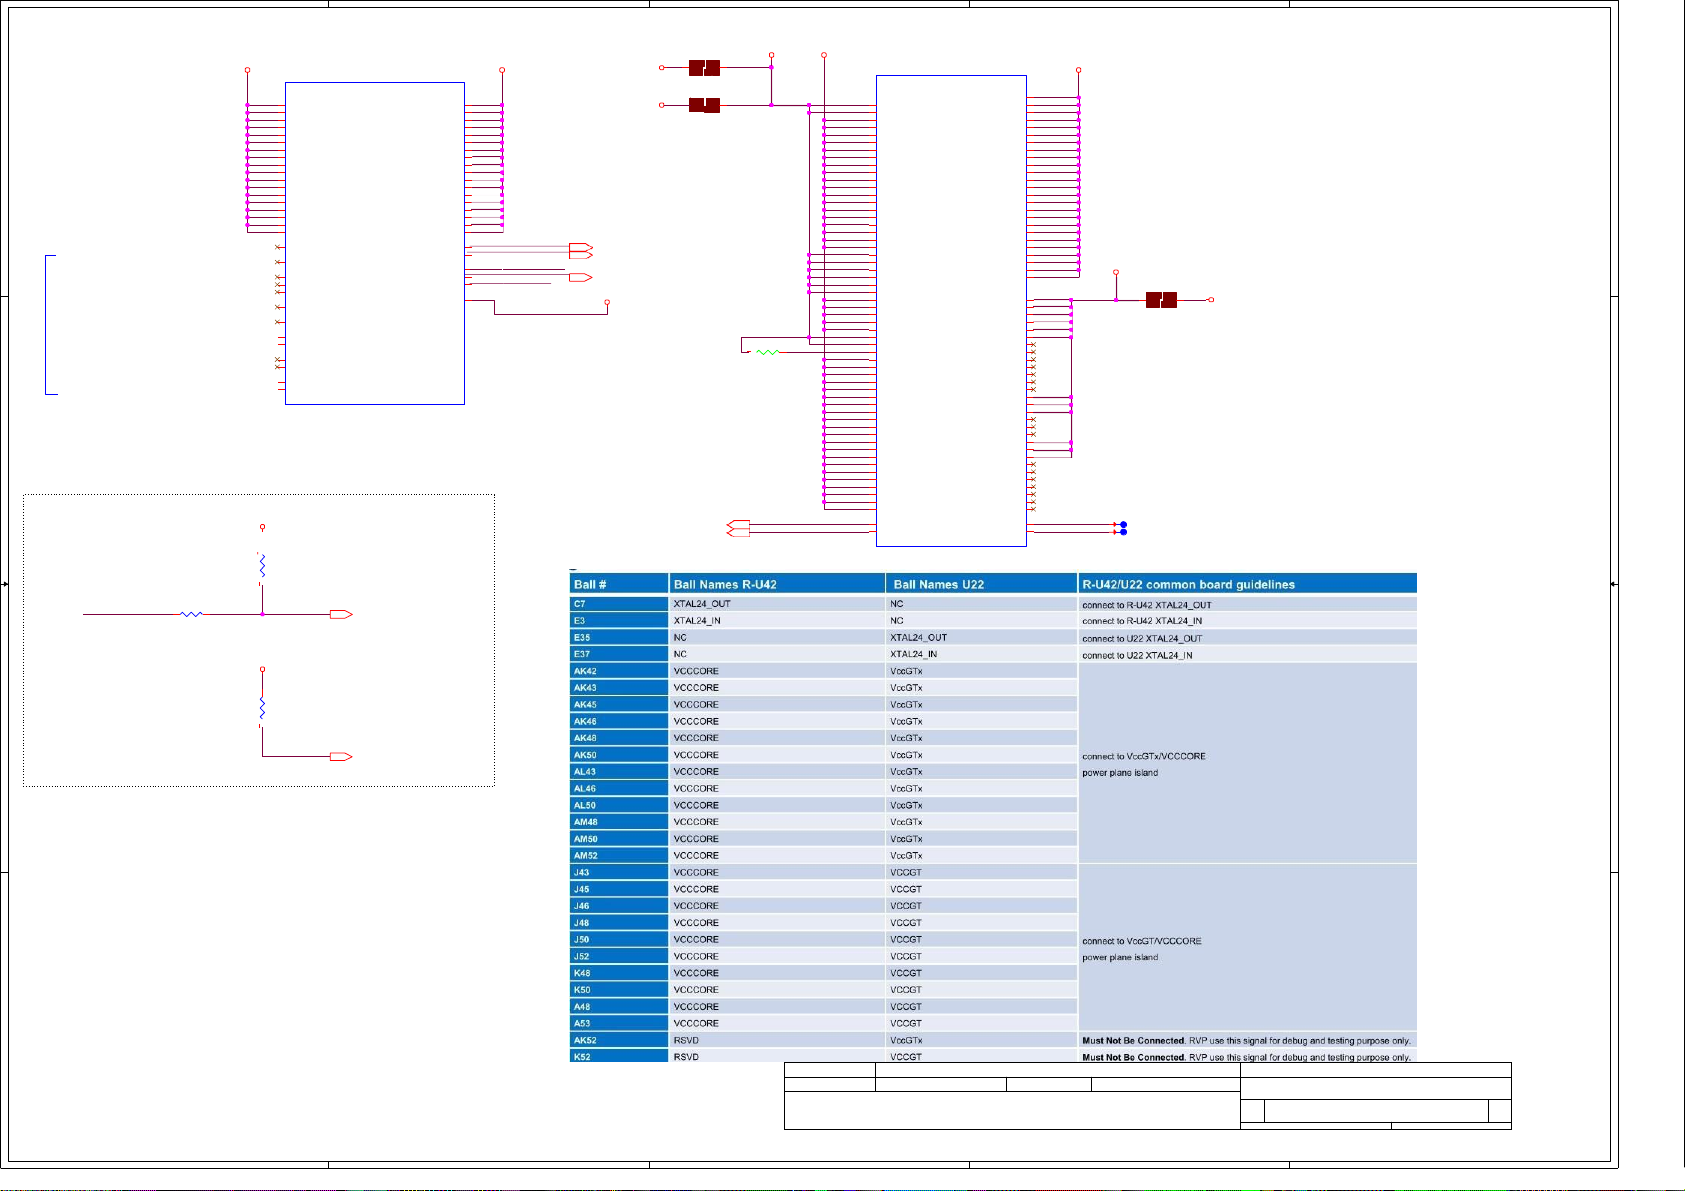Click the lower blue vertical resistor in dotted box
The width and height of the screenshot is (1685, 1191).
[x=262, y=708]
